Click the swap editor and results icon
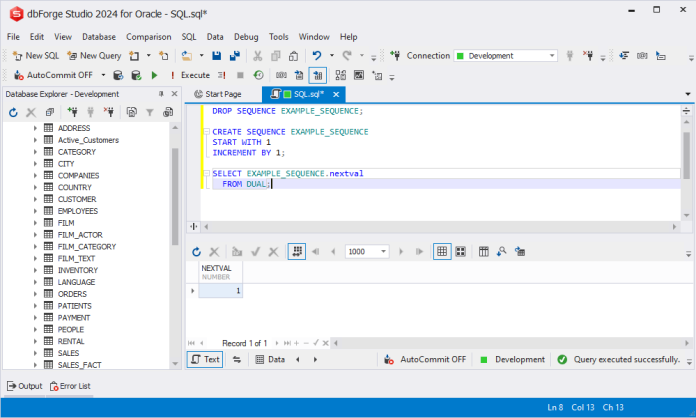Viewport: 696px width, 418px height. point(237,359)
